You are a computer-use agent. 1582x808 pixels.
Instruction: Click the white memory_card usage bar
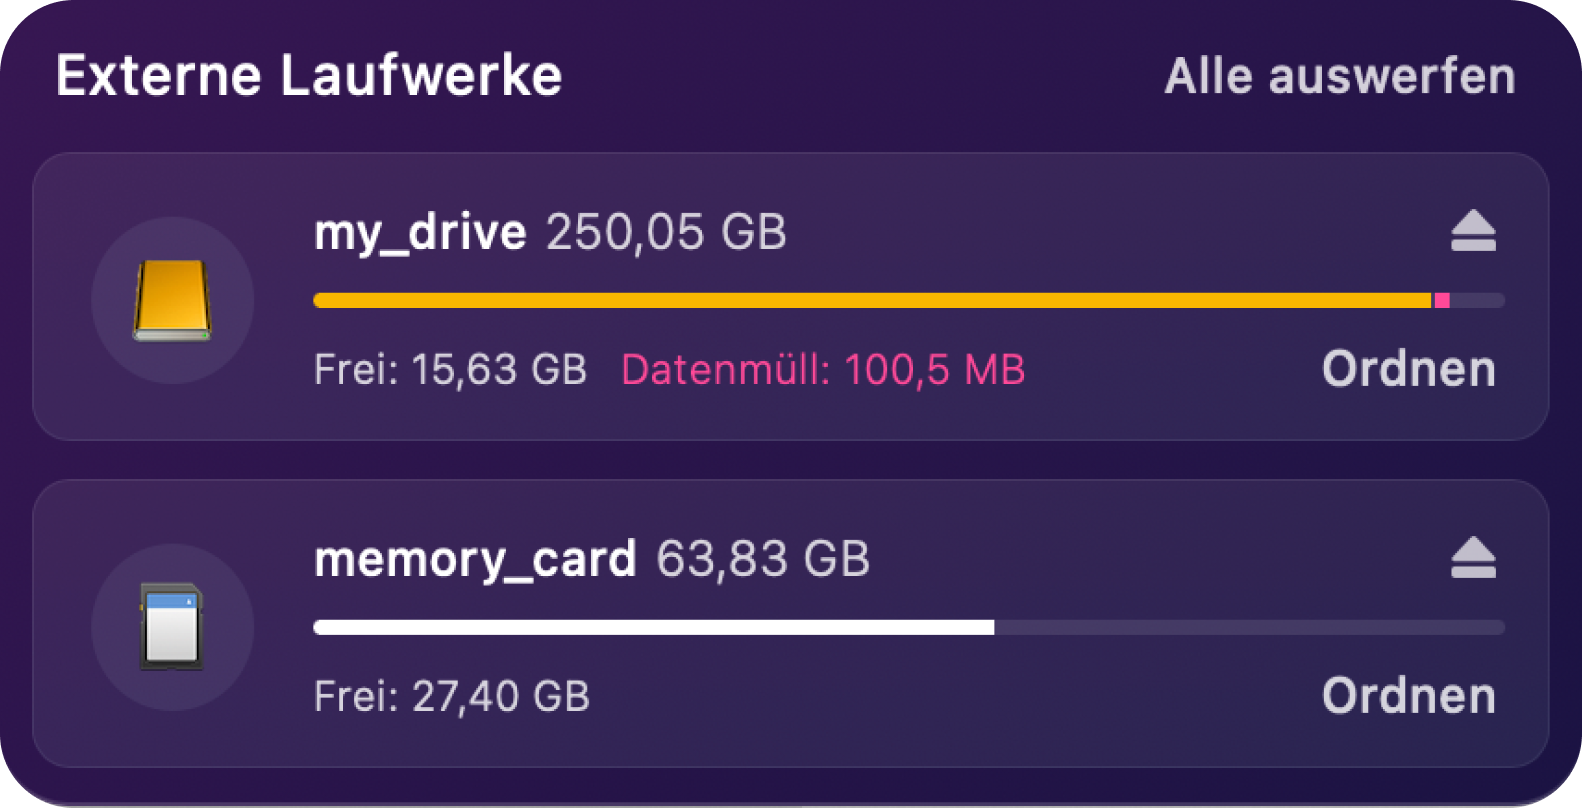(654, 627)
